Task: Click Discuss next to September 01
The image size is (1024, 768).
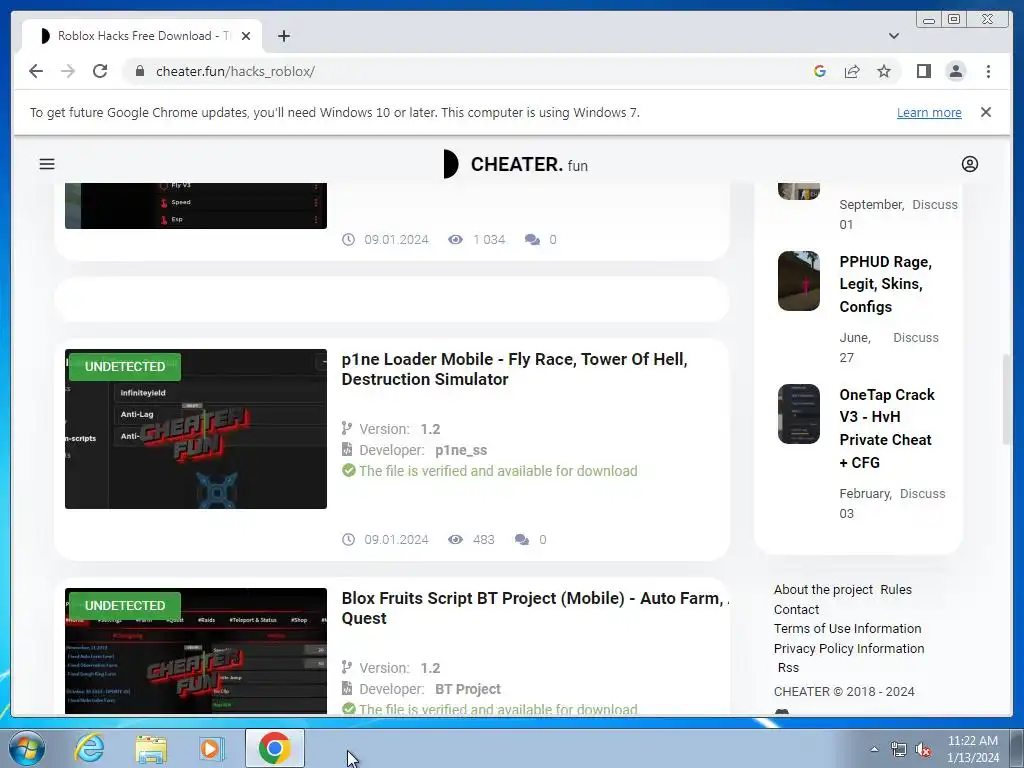Action: (x=935, y=204)
